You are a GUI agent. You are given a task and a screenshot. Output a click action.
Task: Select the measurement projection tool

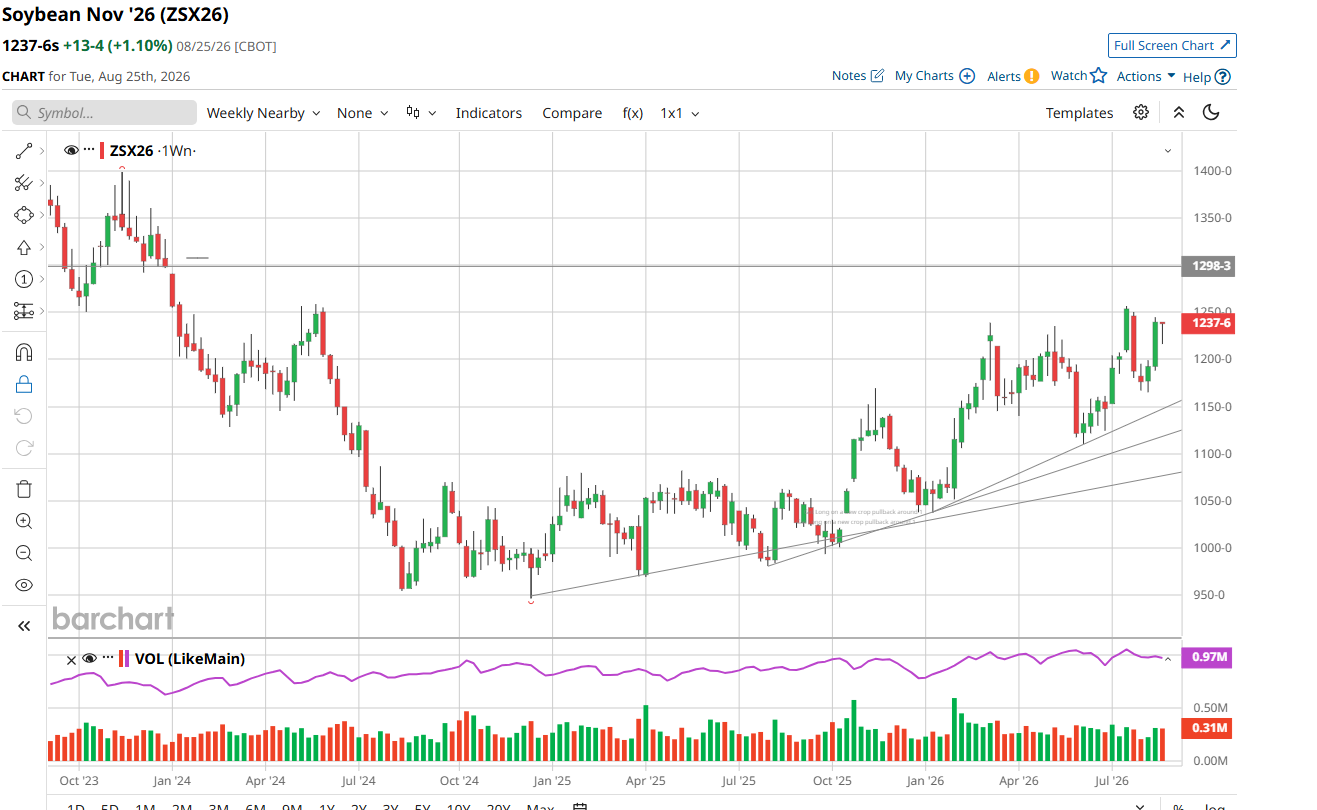[x=24, y=311]
